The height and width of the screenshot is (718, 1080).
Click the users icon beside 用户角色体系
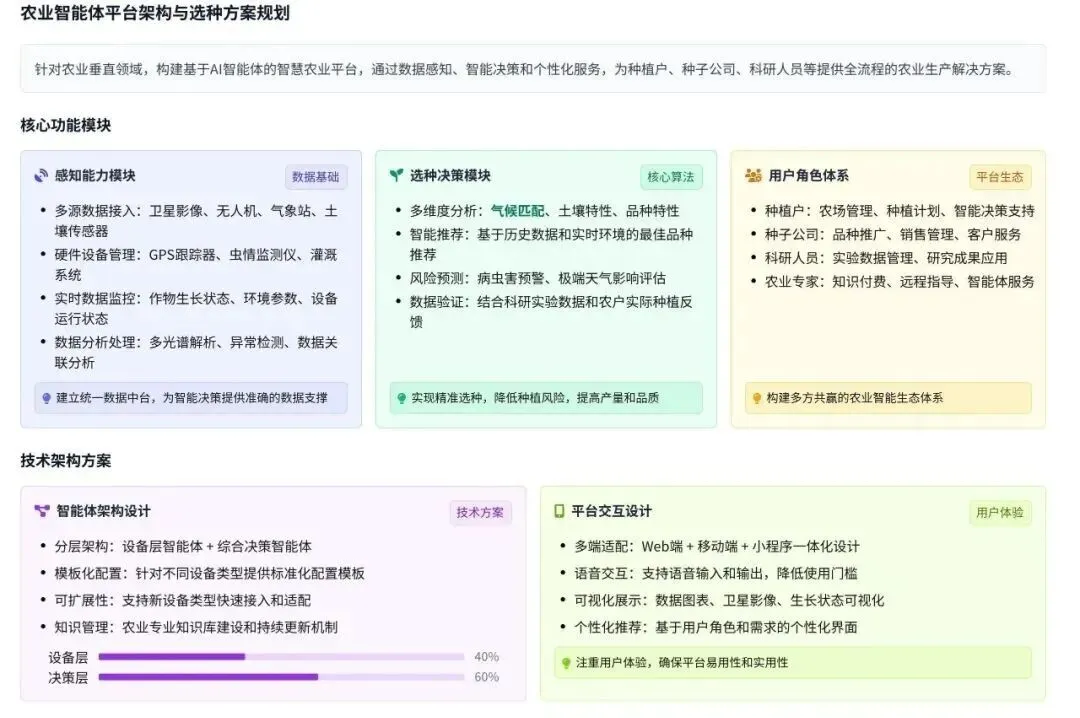coord(753,176)
